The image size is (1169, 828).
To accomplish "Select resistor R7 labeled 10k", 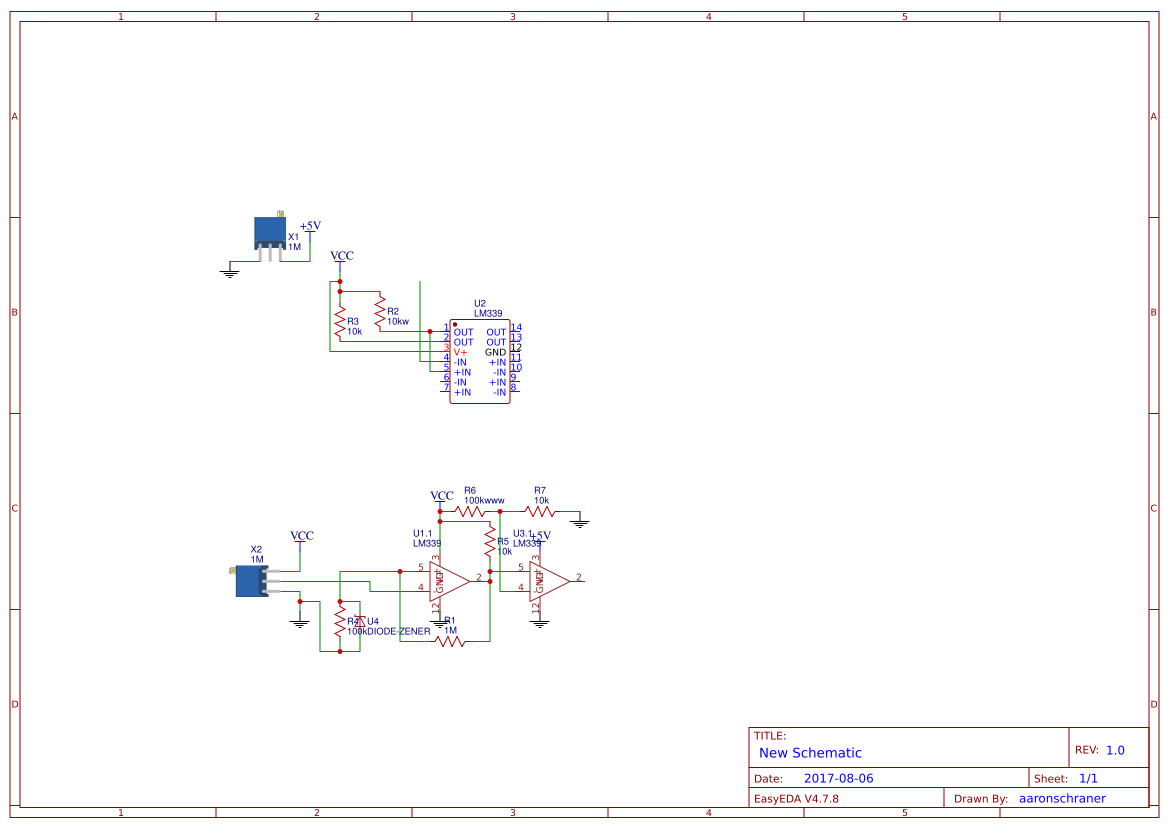I will pos(539,511).
